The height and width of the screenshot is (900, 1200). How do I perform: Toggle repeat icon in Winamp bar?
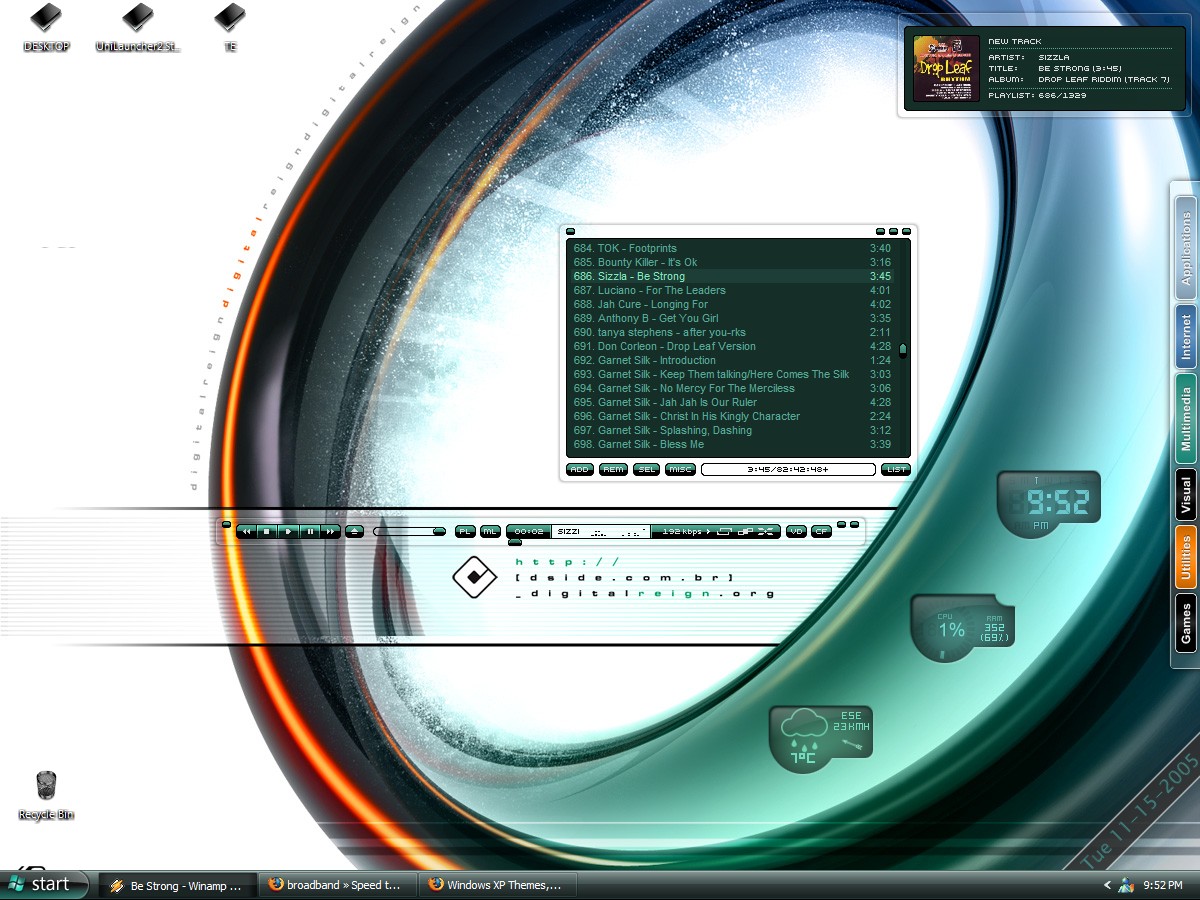pyautogui.click(x=725, y=531)
